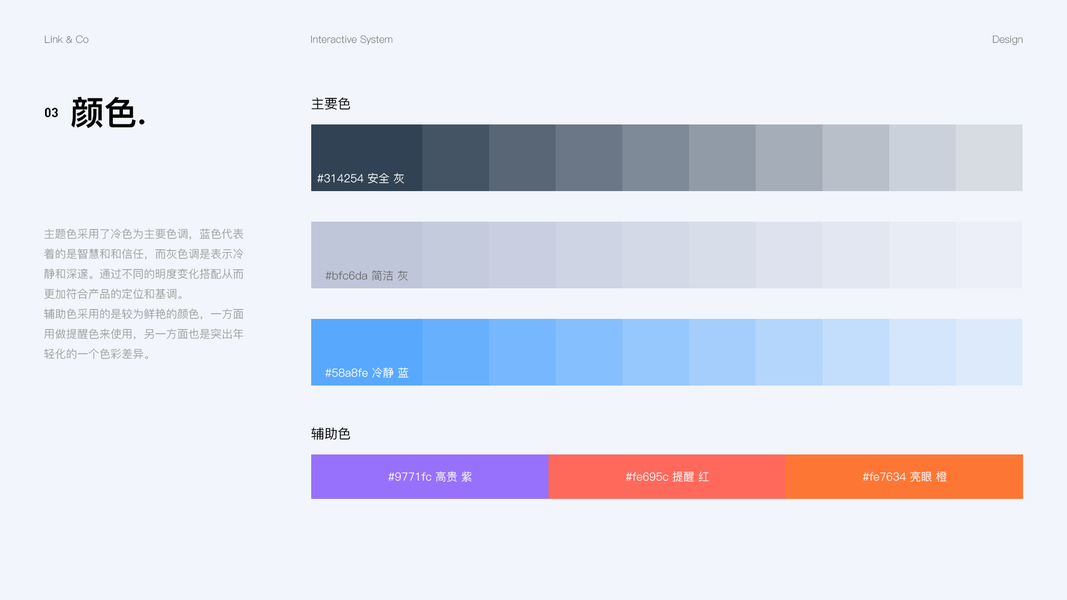The width and height of the screenshot is (1067, 600).
Task: Select the large 颜色. title
Action: click(108, 113)
